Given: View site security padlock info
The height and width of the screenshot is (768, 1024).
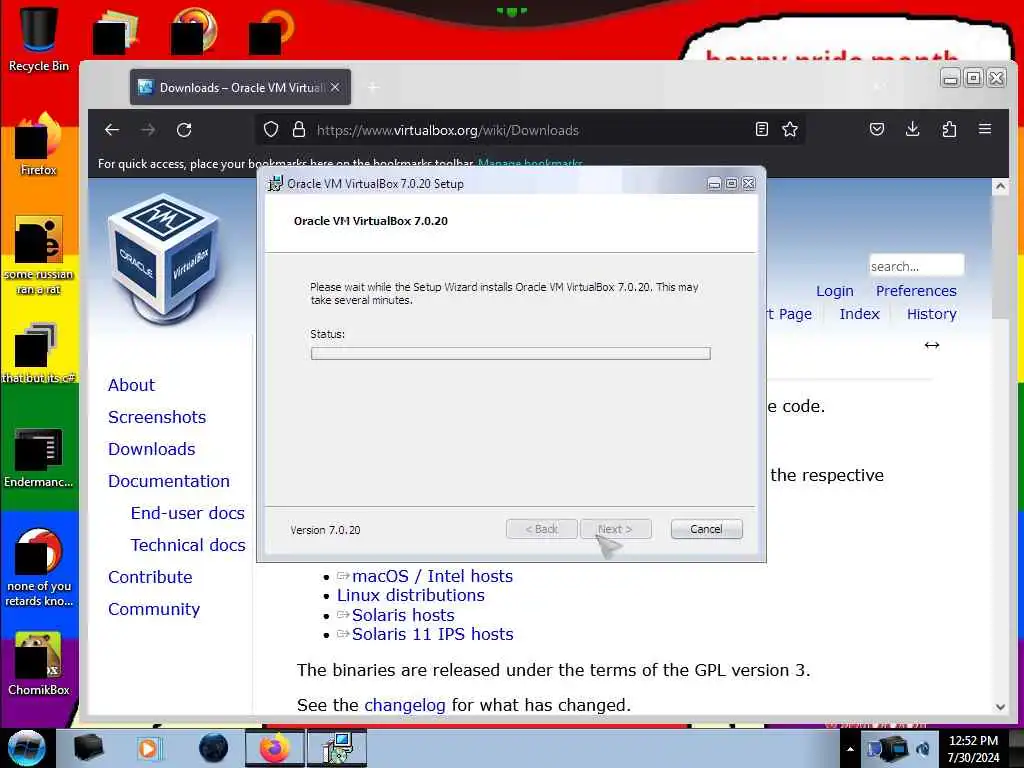Looking at the screenshot, I should pyautogui.click(x=299, y=129).
